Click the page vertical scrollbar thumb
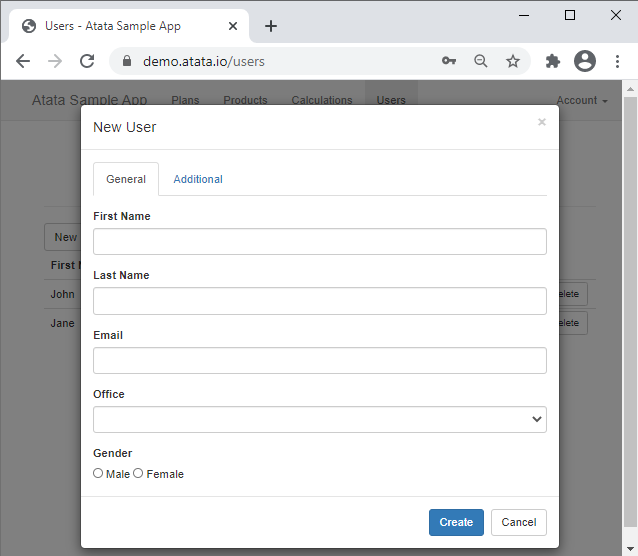Viewport: 638px width, 556px height. point(630,311)
